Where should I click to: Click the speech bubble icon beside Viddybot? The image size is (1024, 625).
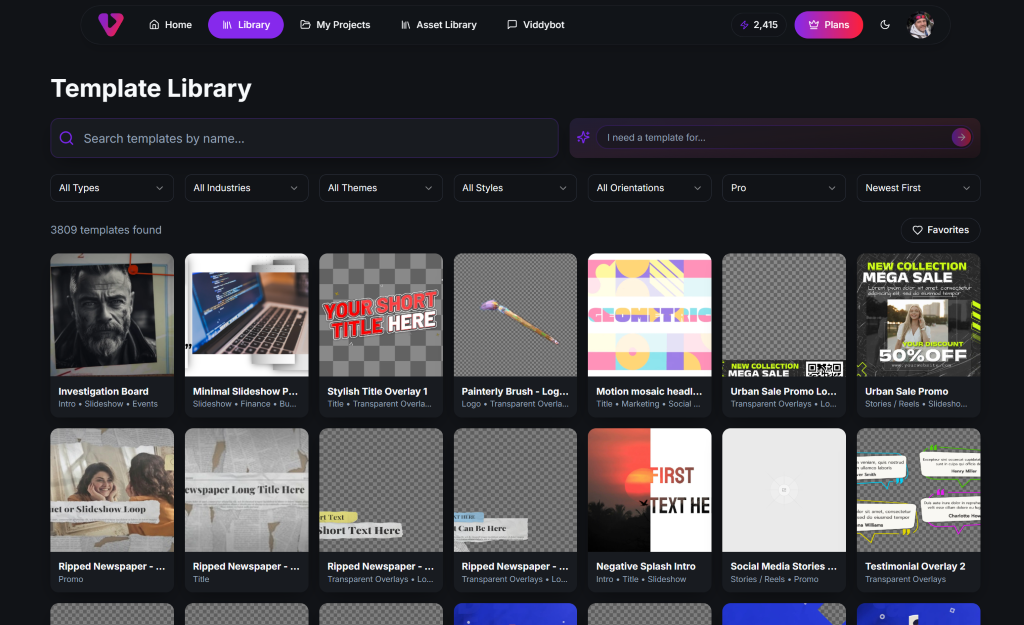(512, 25)
